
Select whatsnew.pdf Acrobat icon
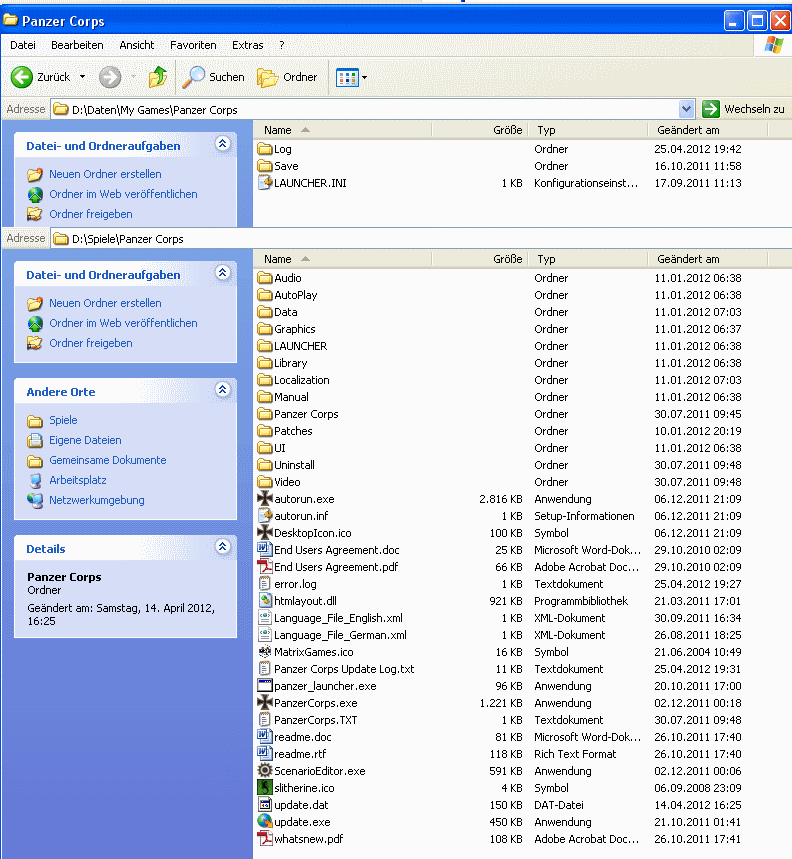click(x=265, y=839)
